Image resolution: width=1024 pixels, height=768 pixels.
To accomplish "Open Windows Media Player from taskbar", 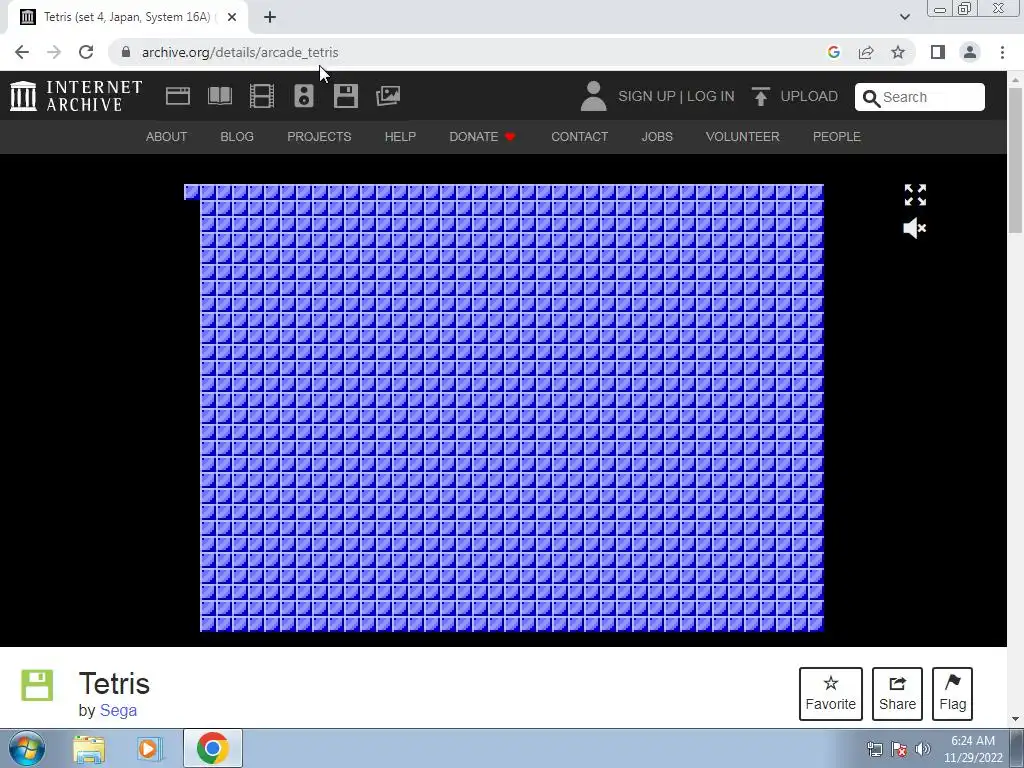I will pyautogui.click(x=149, y=749).
